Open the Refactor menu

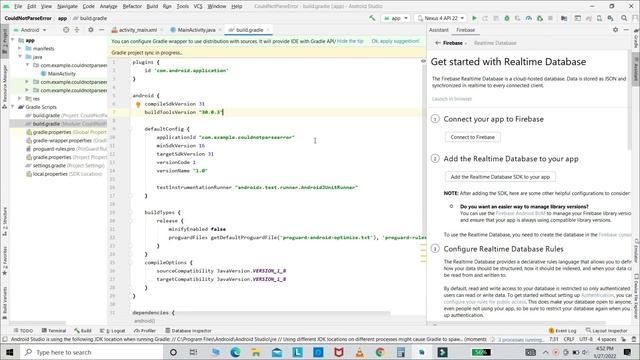(132, 6)
